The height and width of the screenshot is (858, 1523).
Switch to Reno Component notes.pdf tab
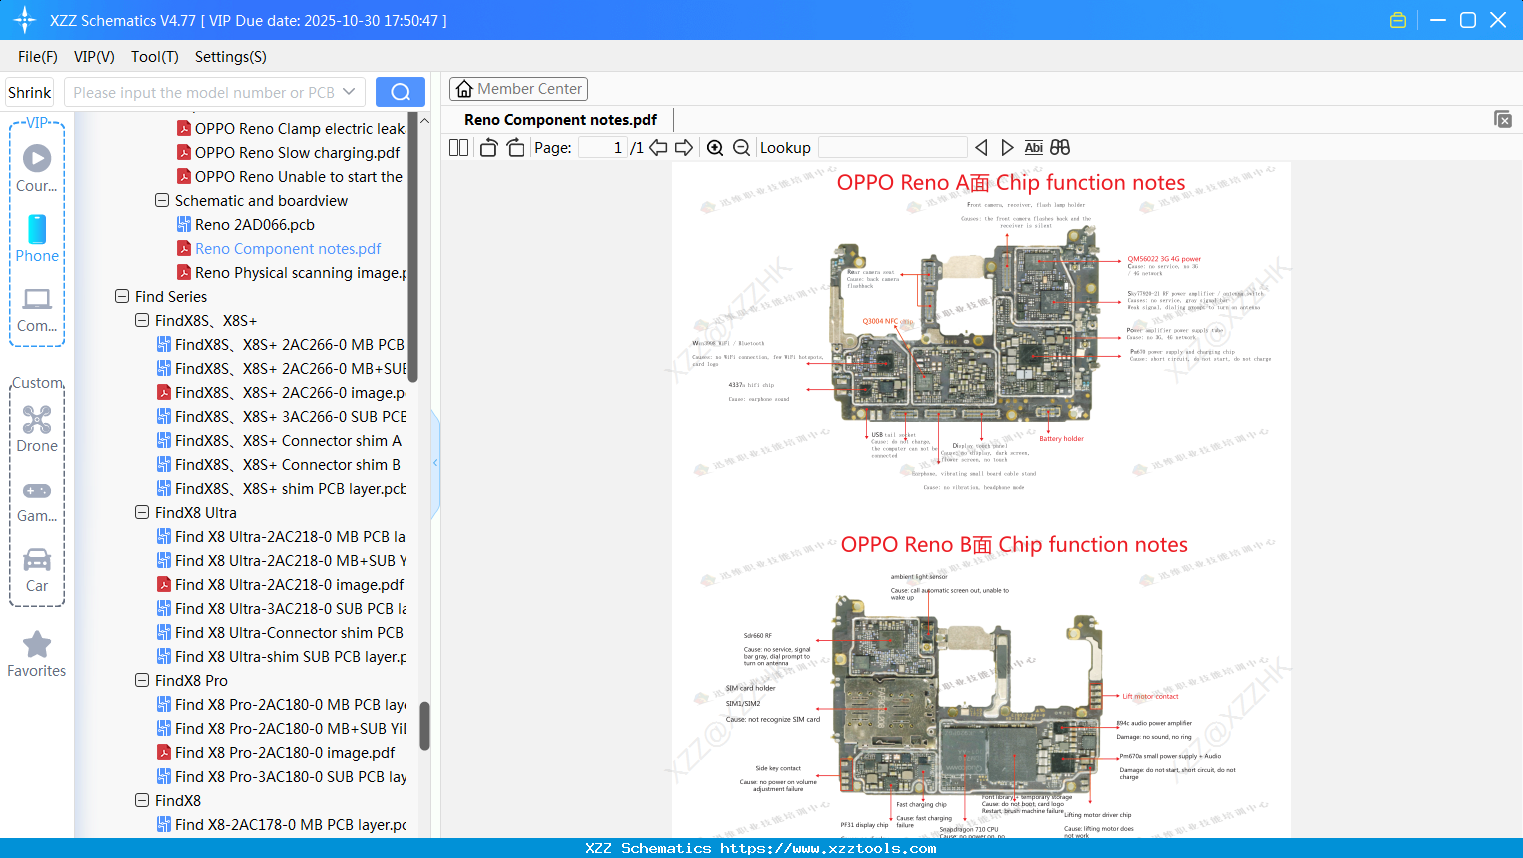pyautogui.click(x=560, y=120)
